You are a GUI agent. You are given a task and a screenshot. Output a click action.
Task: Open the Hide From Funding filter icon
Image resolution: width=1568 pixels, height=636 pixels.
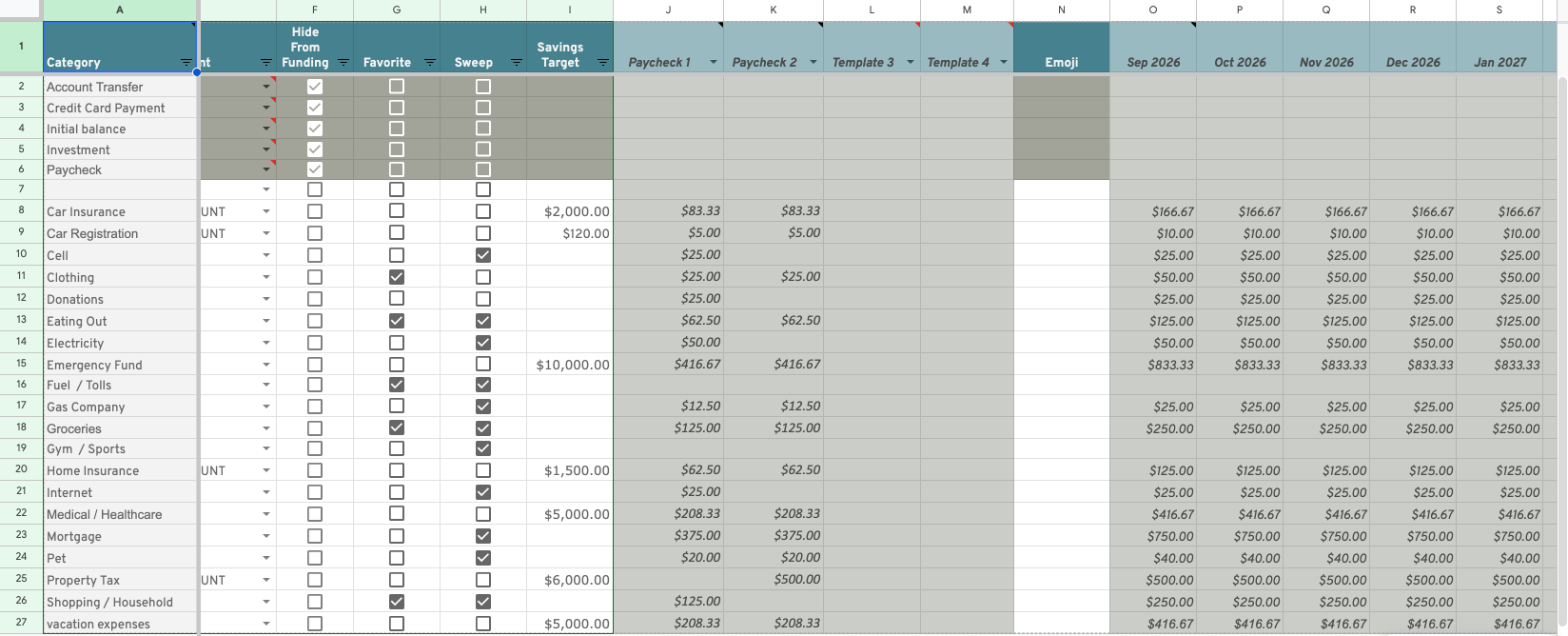click(x=343, y=62)
